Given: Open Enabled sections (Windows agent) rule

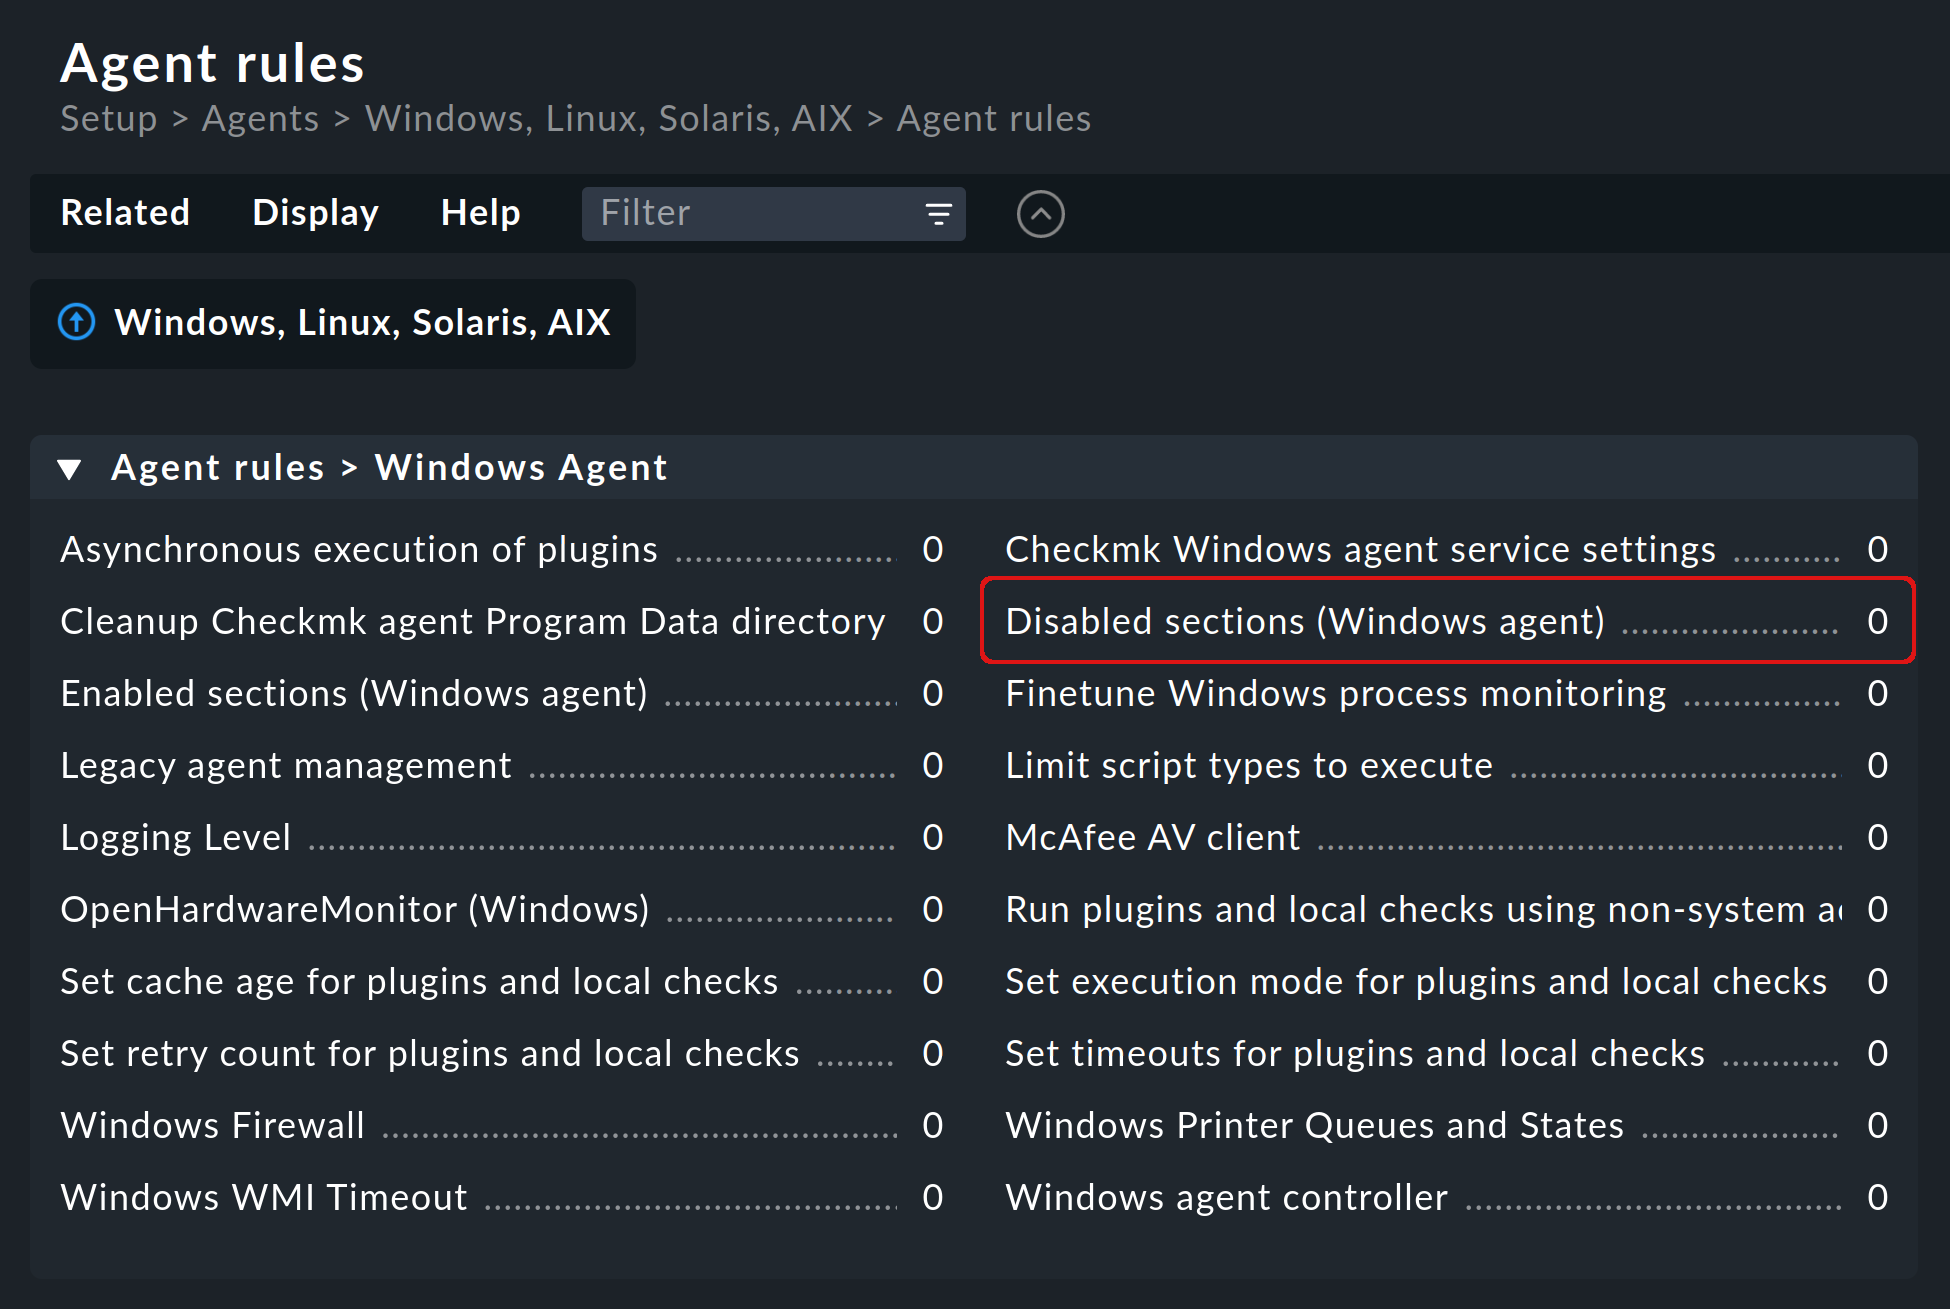Looking at the screenshot, I should click(x=354, y=694).
